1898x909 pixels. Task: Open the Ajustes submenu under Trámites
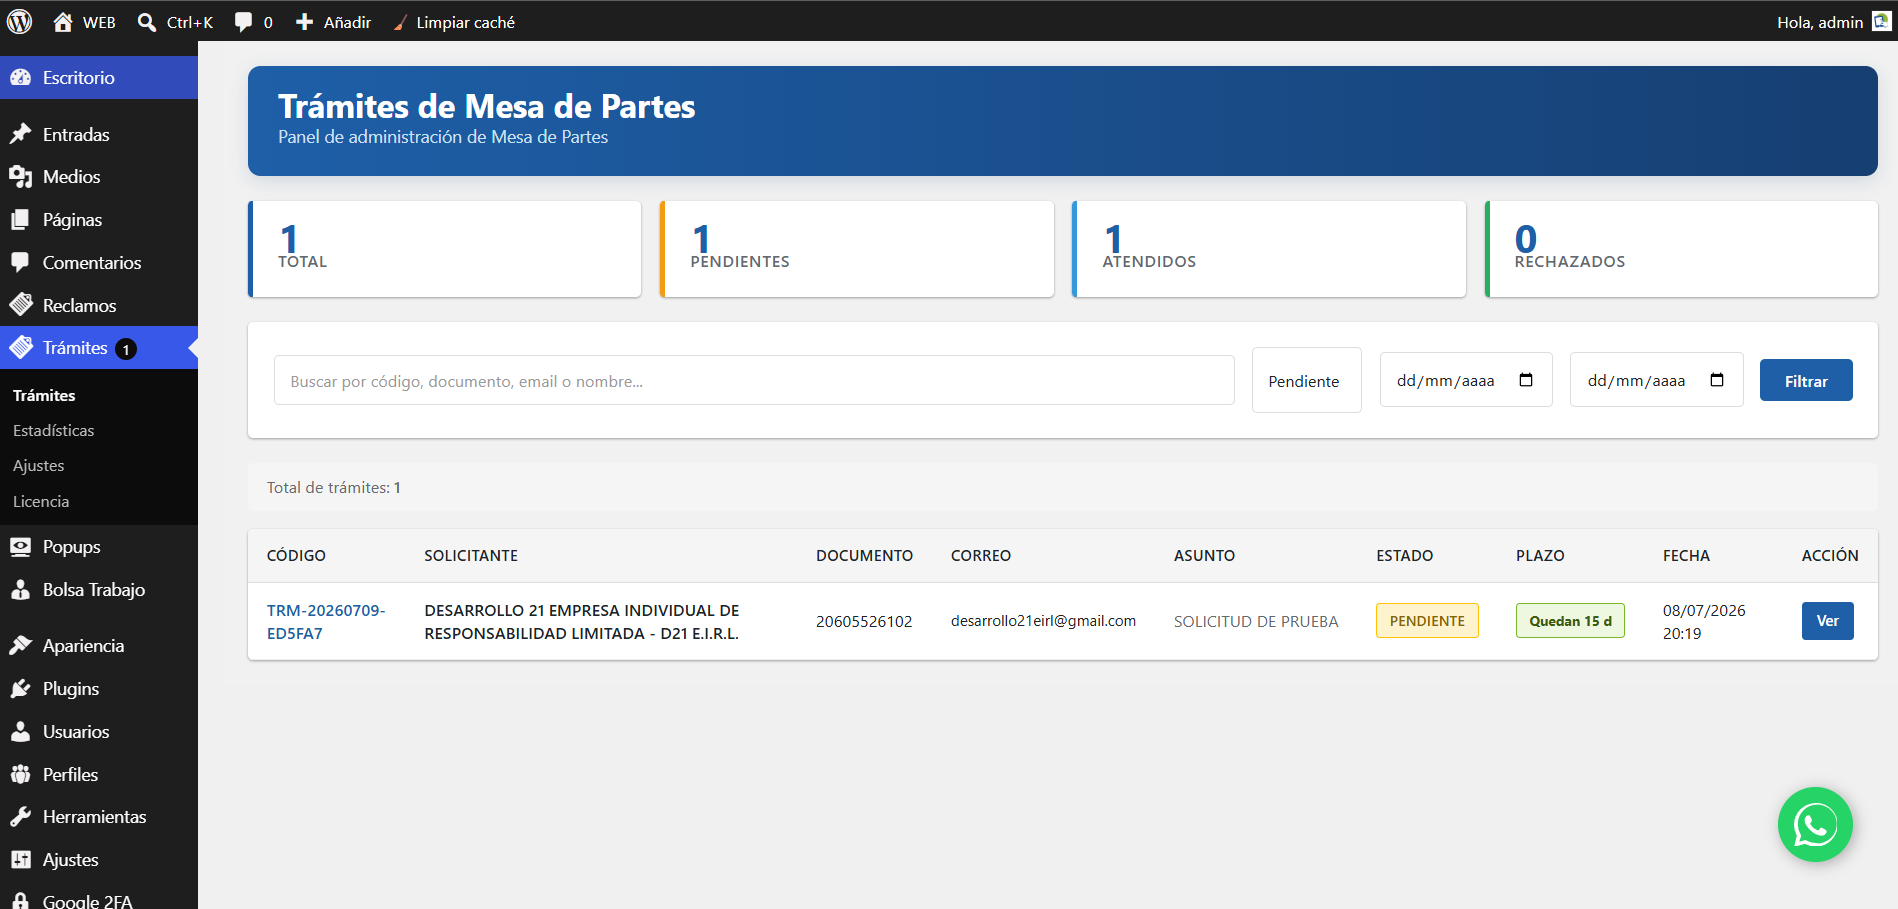pos(39,466)
